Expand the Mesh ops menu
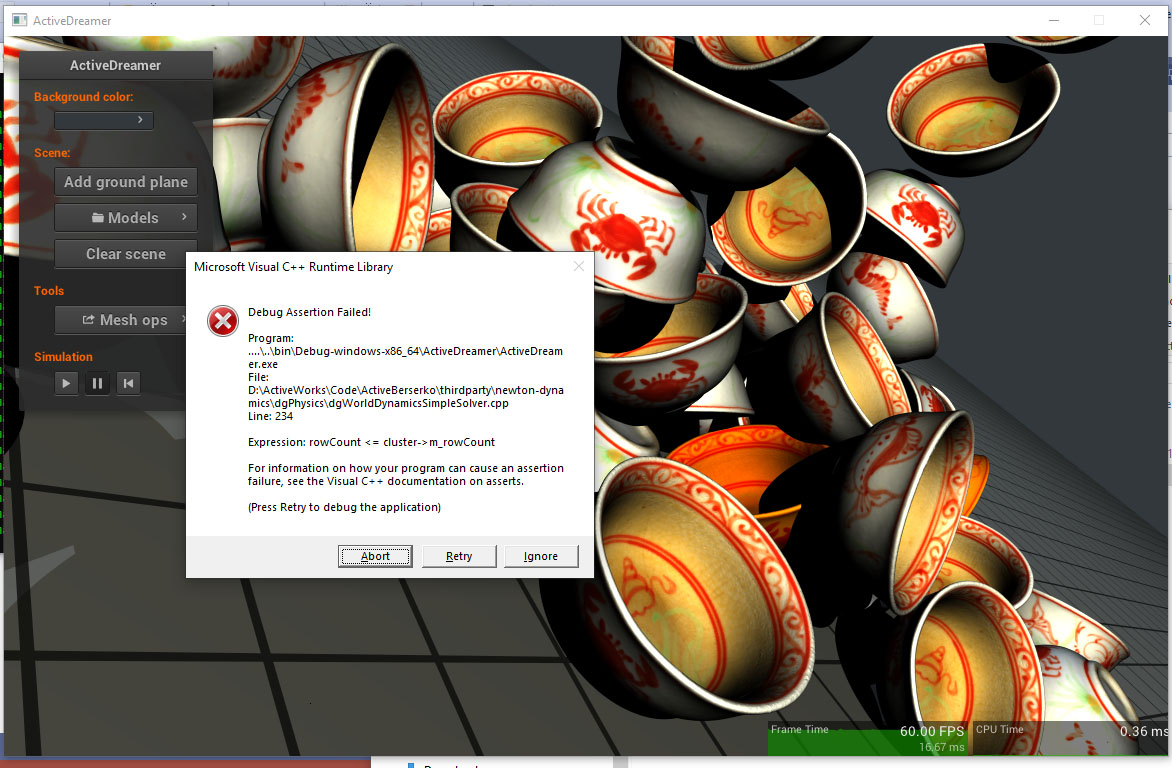 125,320
